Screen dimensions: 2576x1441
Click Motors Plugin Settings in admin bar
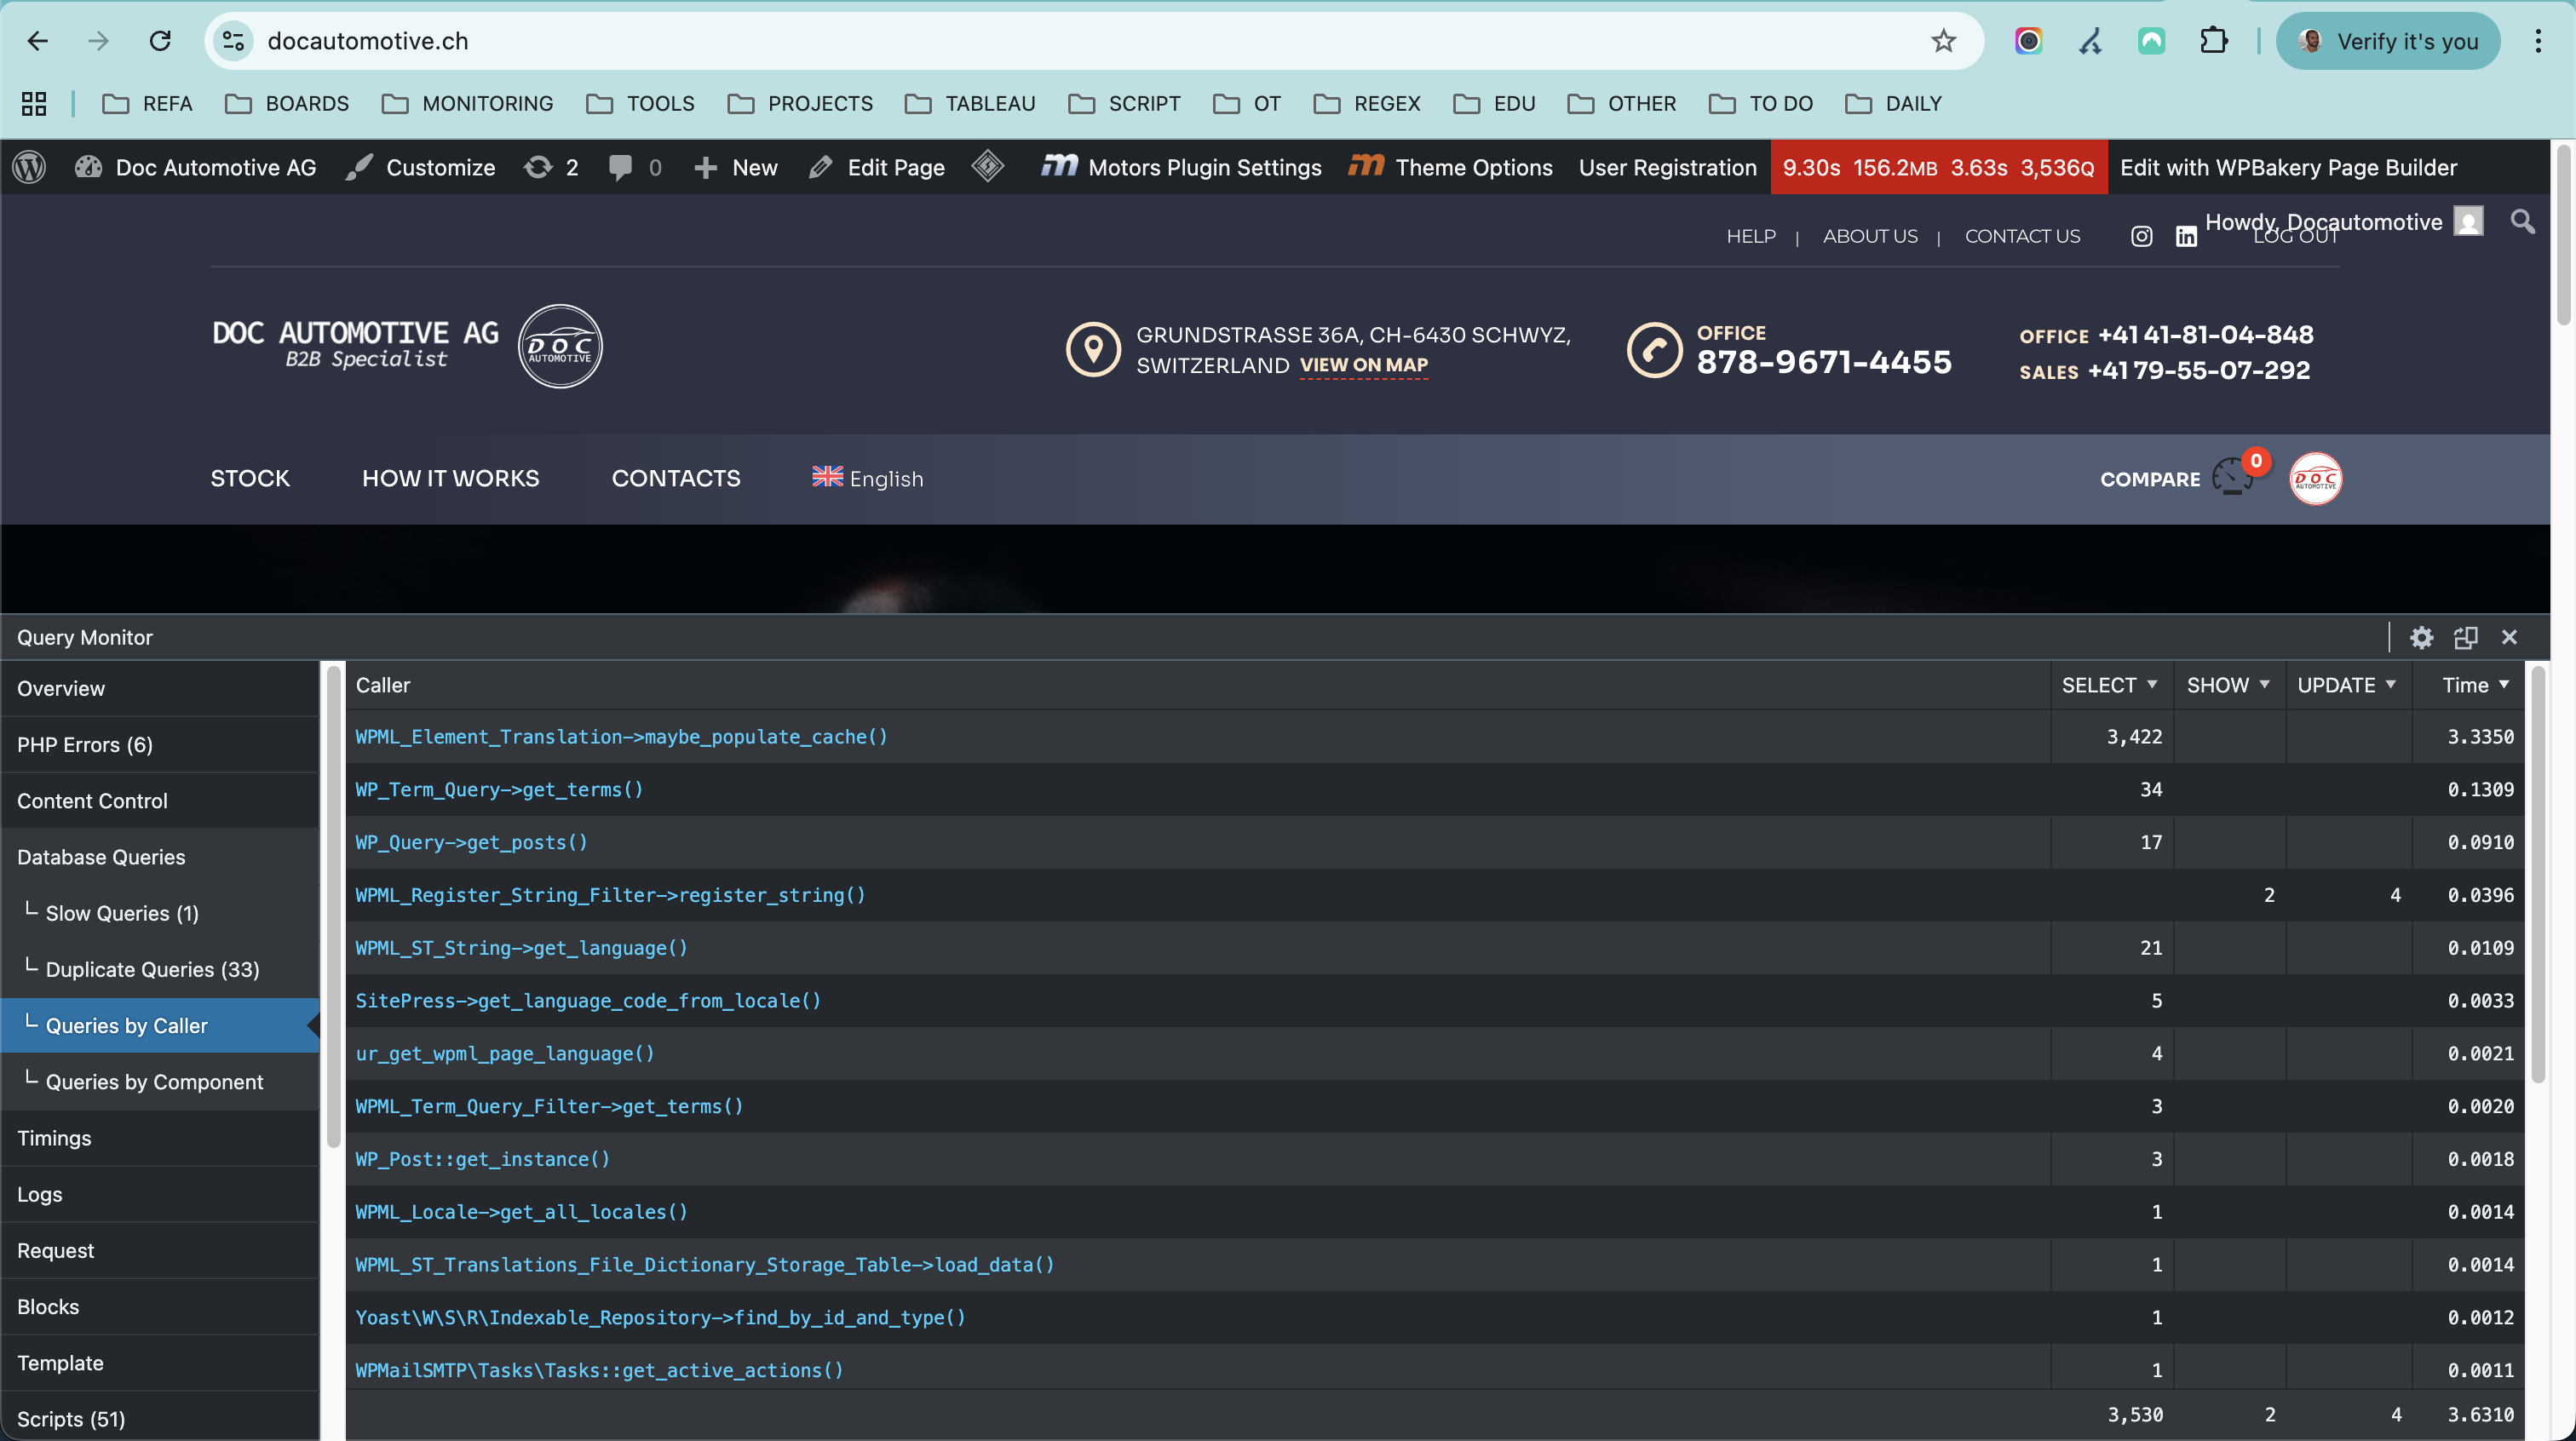click(x=1181, y=167)
